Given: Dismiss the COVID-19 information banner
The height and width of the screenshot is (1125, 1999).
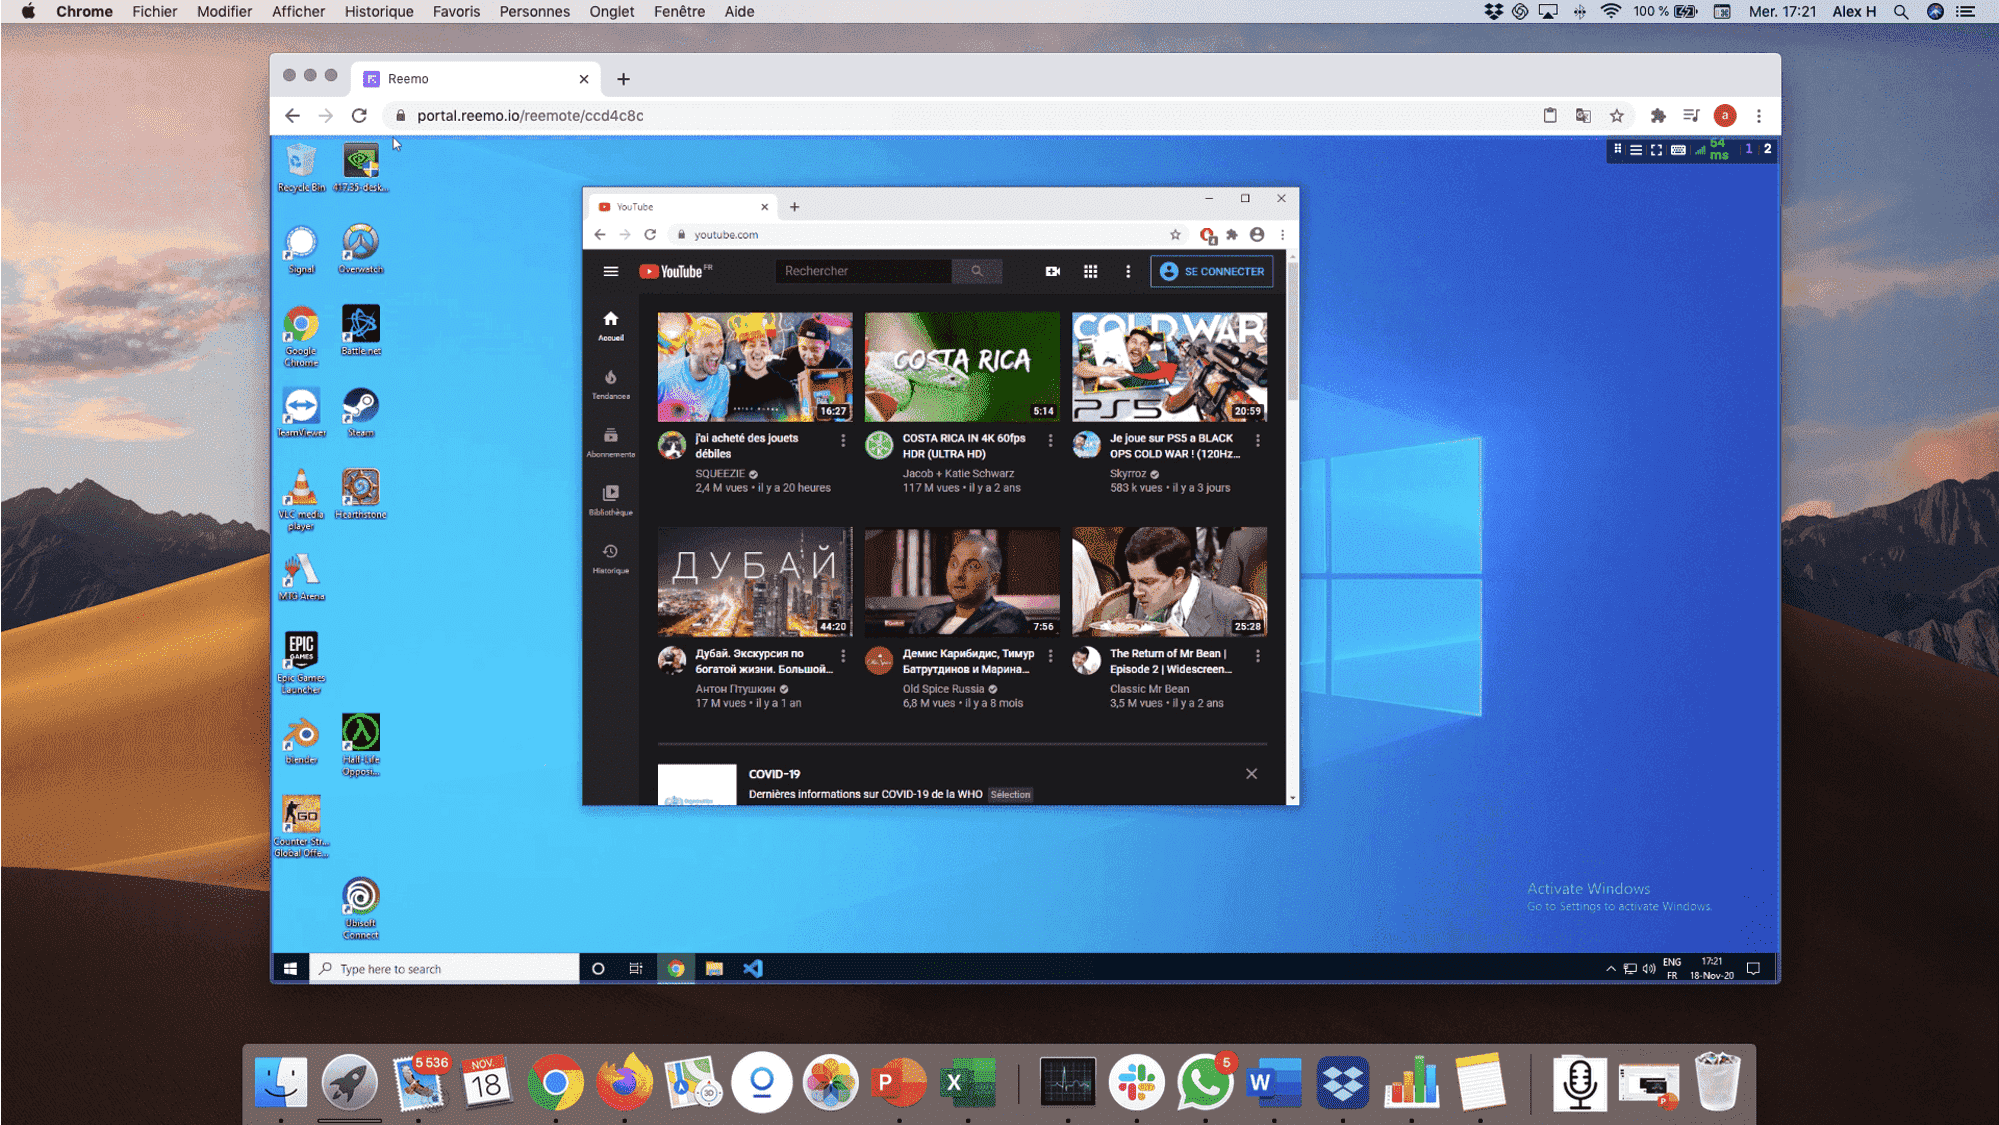Looking at the screenshot, I should (x=1251, y=774).
